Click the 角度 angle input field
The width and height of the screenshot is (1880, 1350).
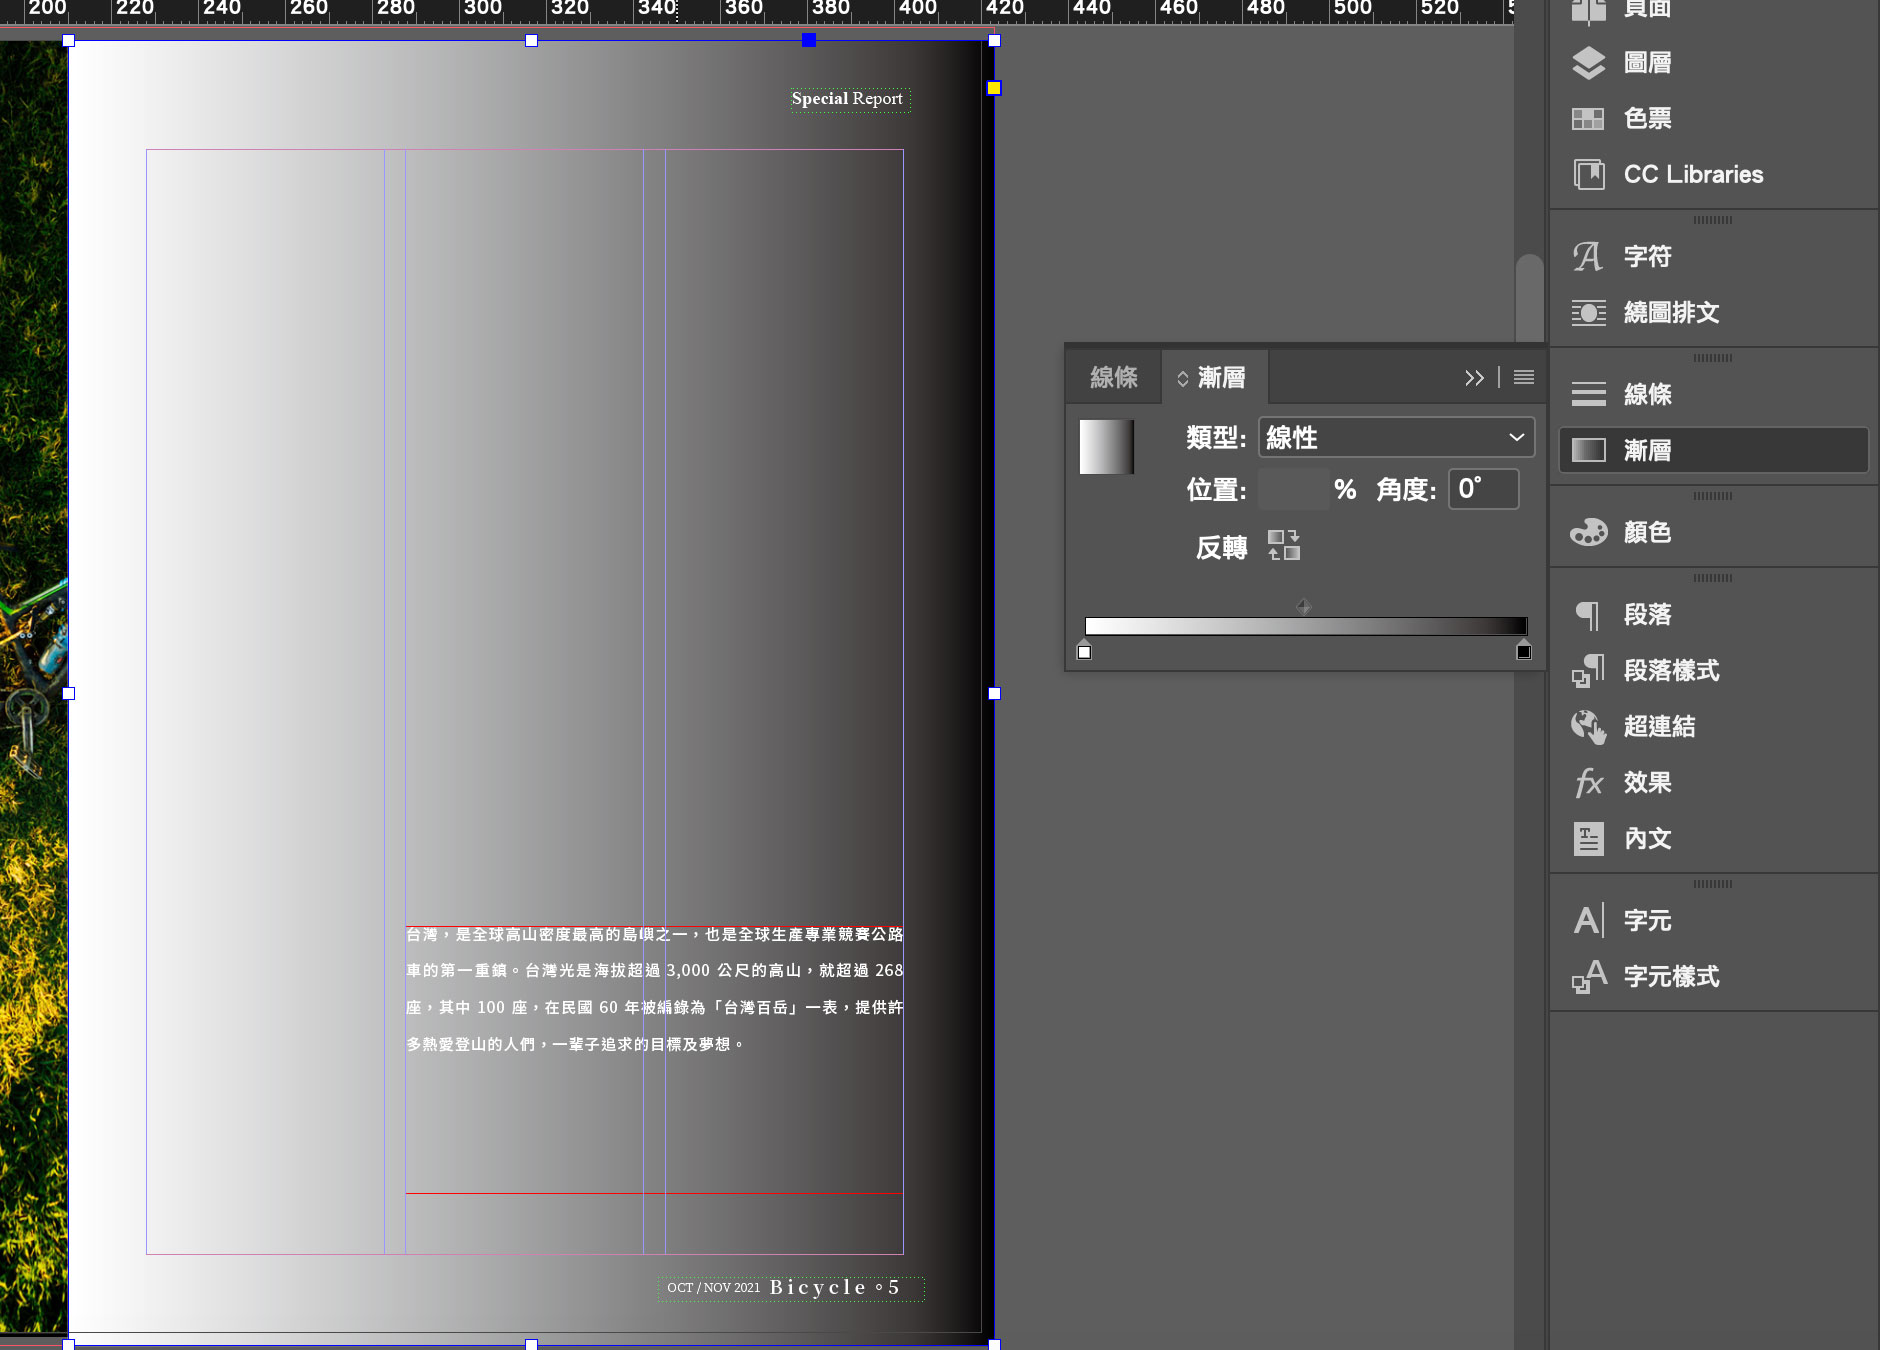point(1483,490)
